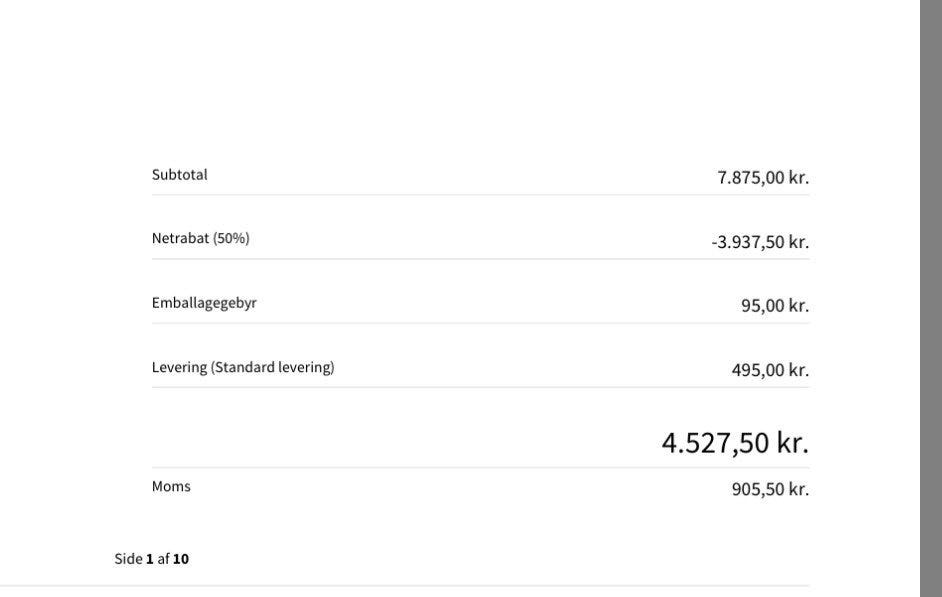
Task: Click the vertical scrollbar on the right
Action: tap(931, 298)
